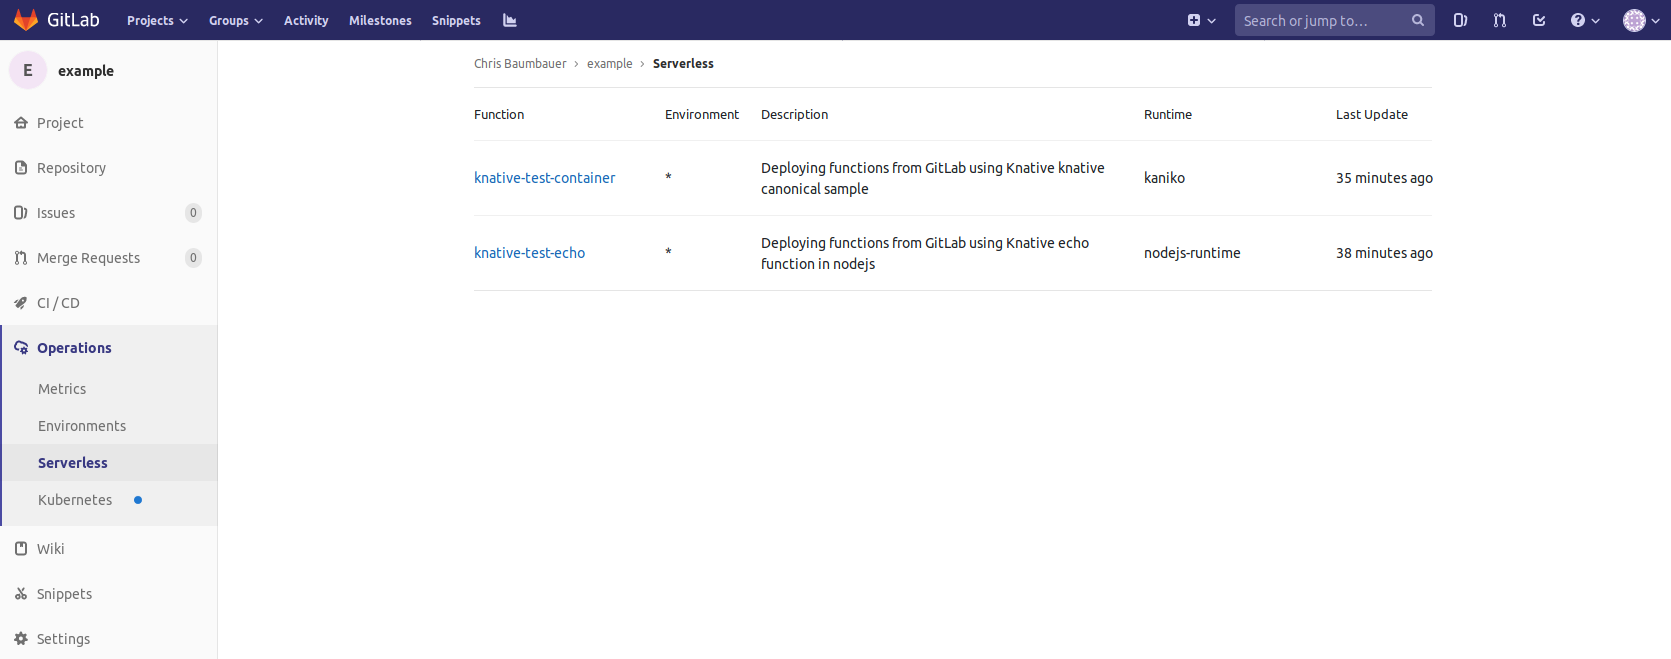
Task: Click the Repository file icon in sidebar
Action: click(21, 168)
